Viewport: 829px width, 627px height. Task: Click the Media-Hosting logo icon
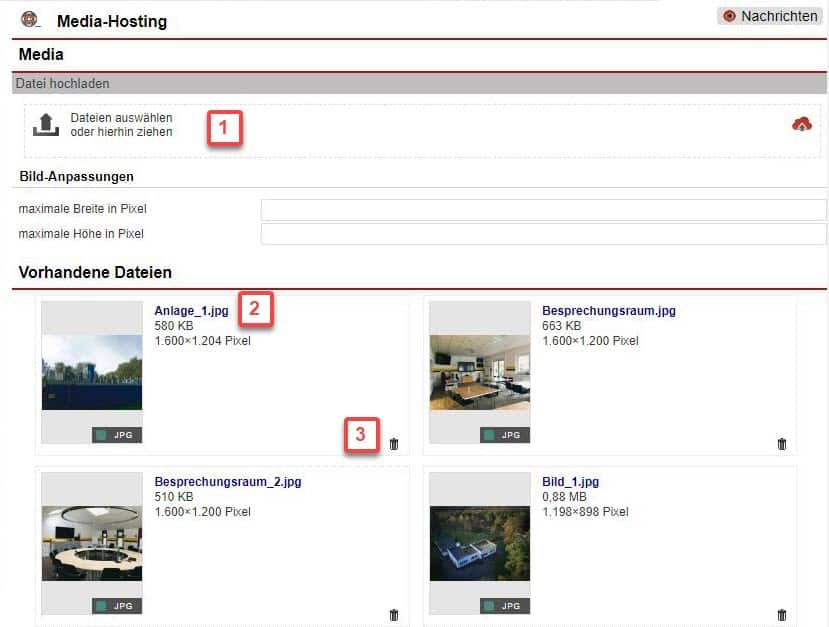(30, 19)
